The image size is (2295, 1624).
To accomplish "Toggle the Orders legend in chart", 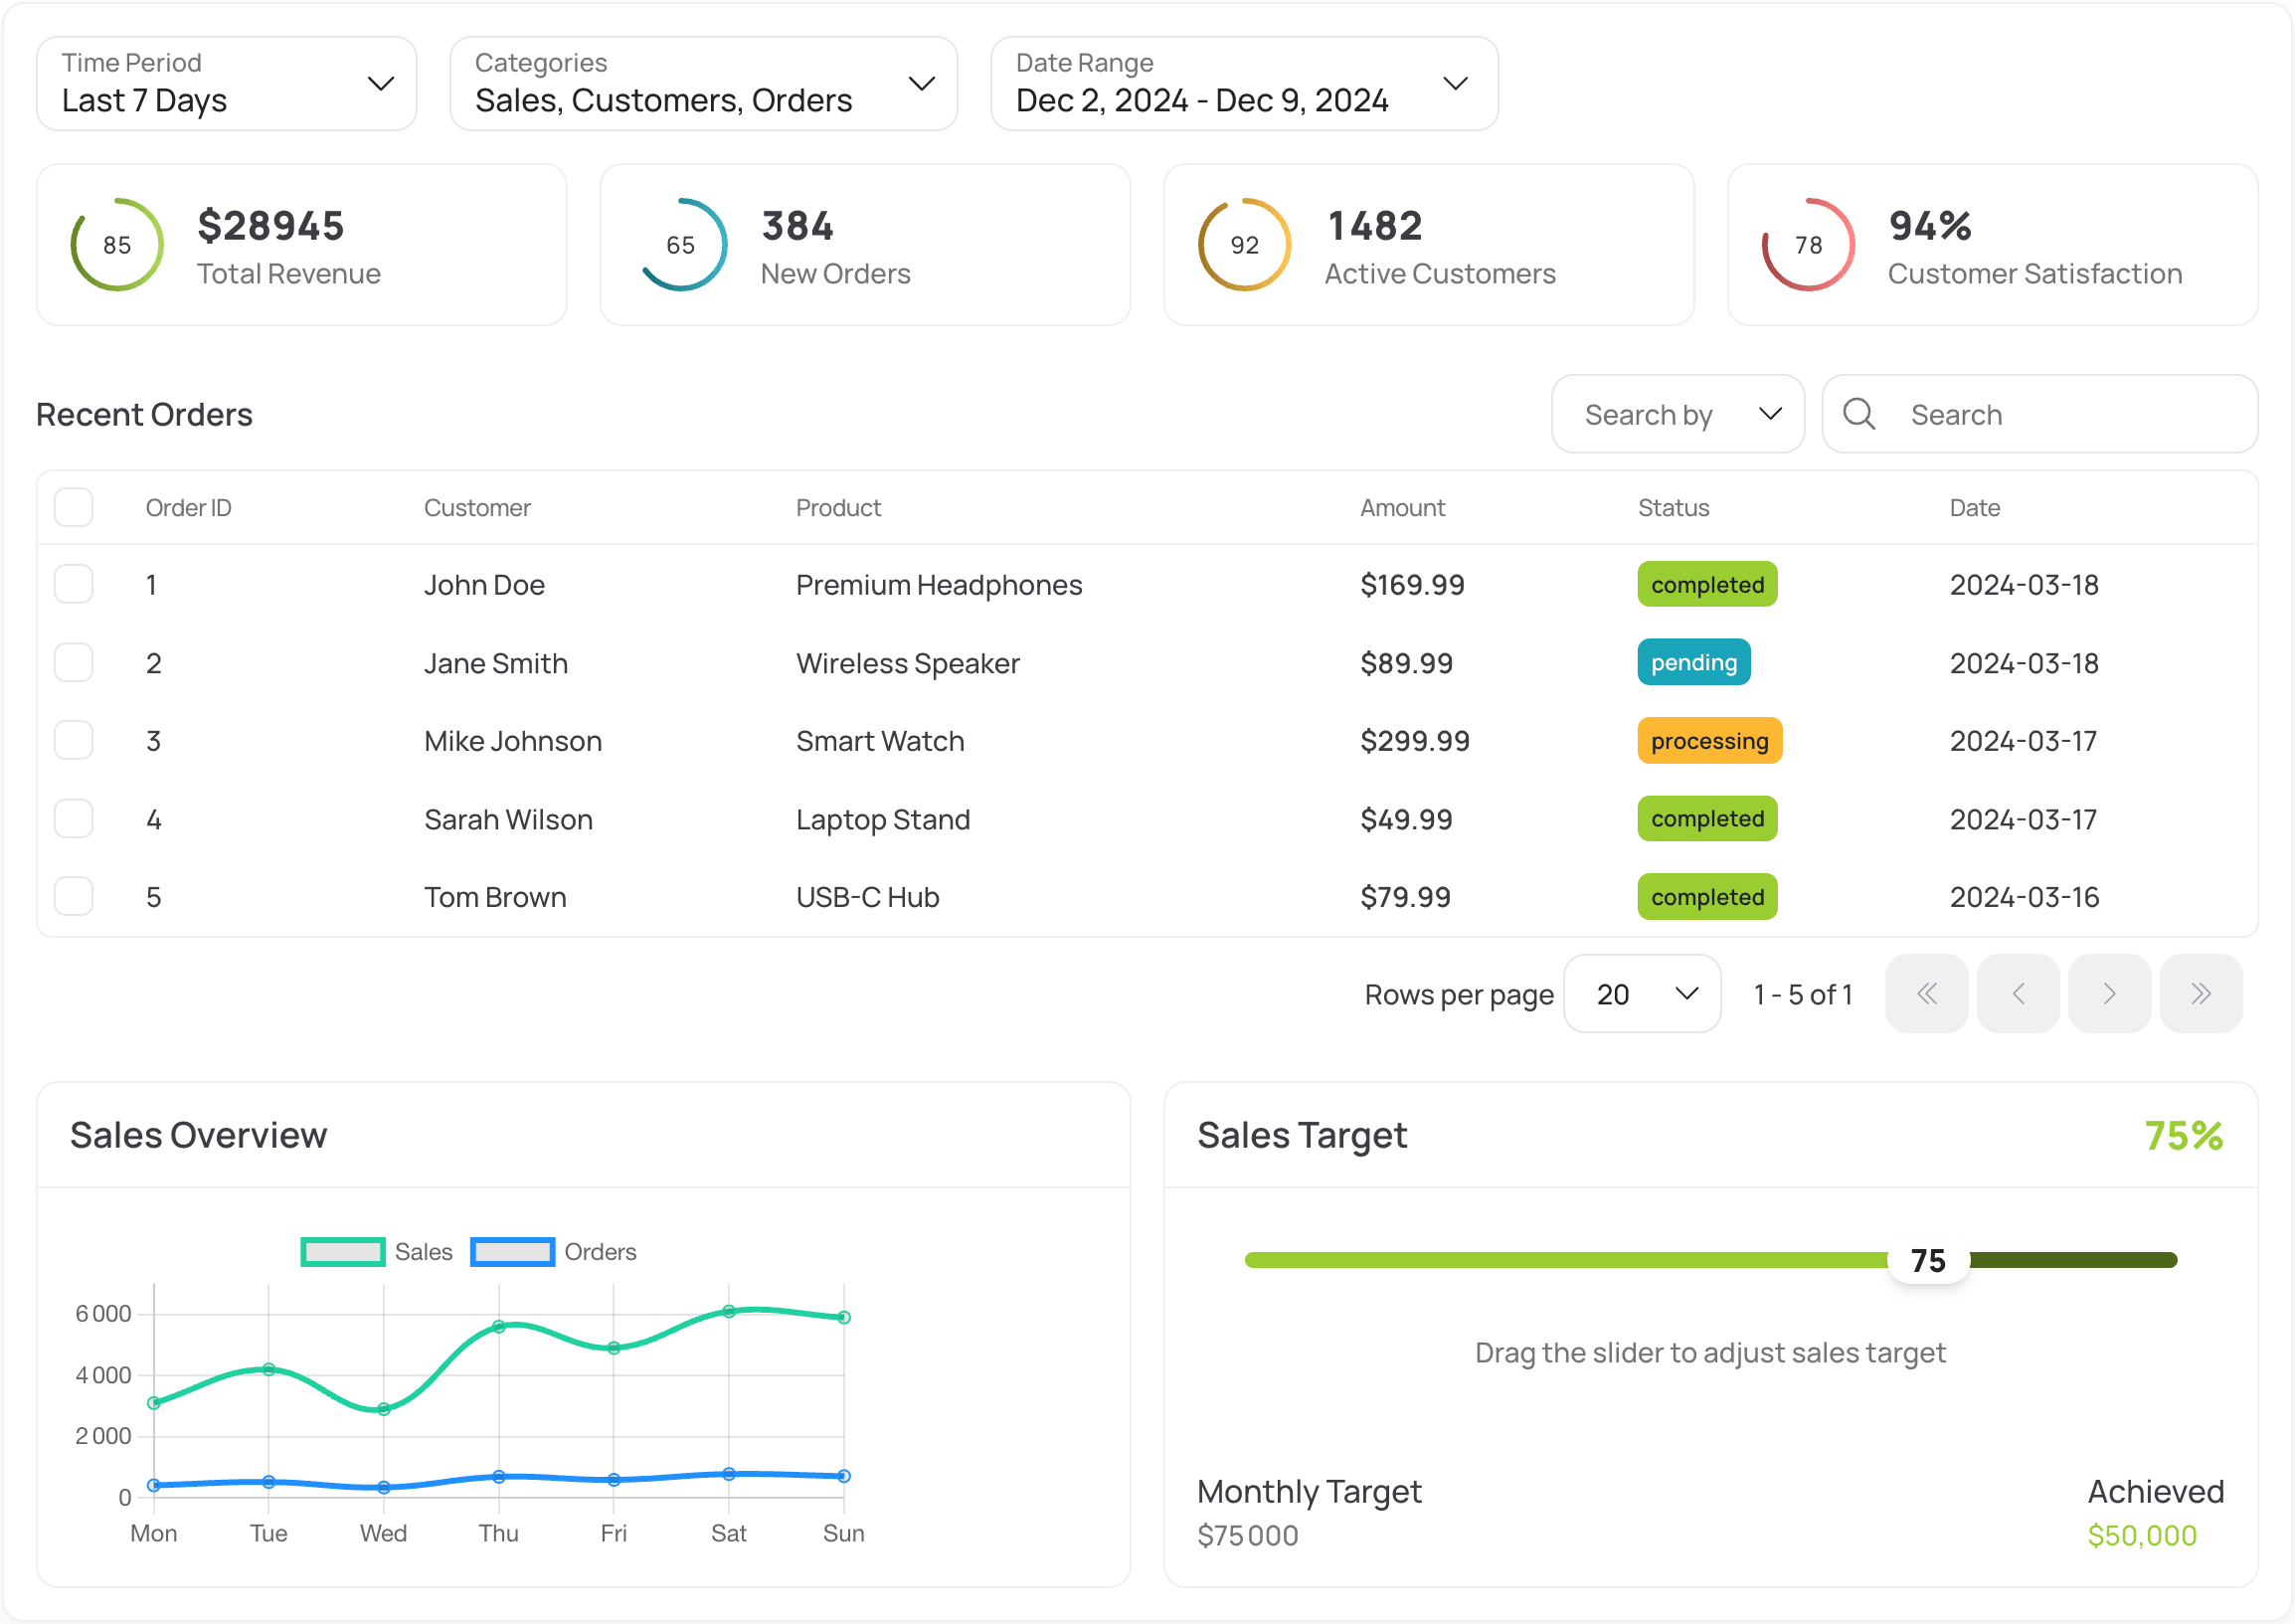I will tap(552, 1251).
